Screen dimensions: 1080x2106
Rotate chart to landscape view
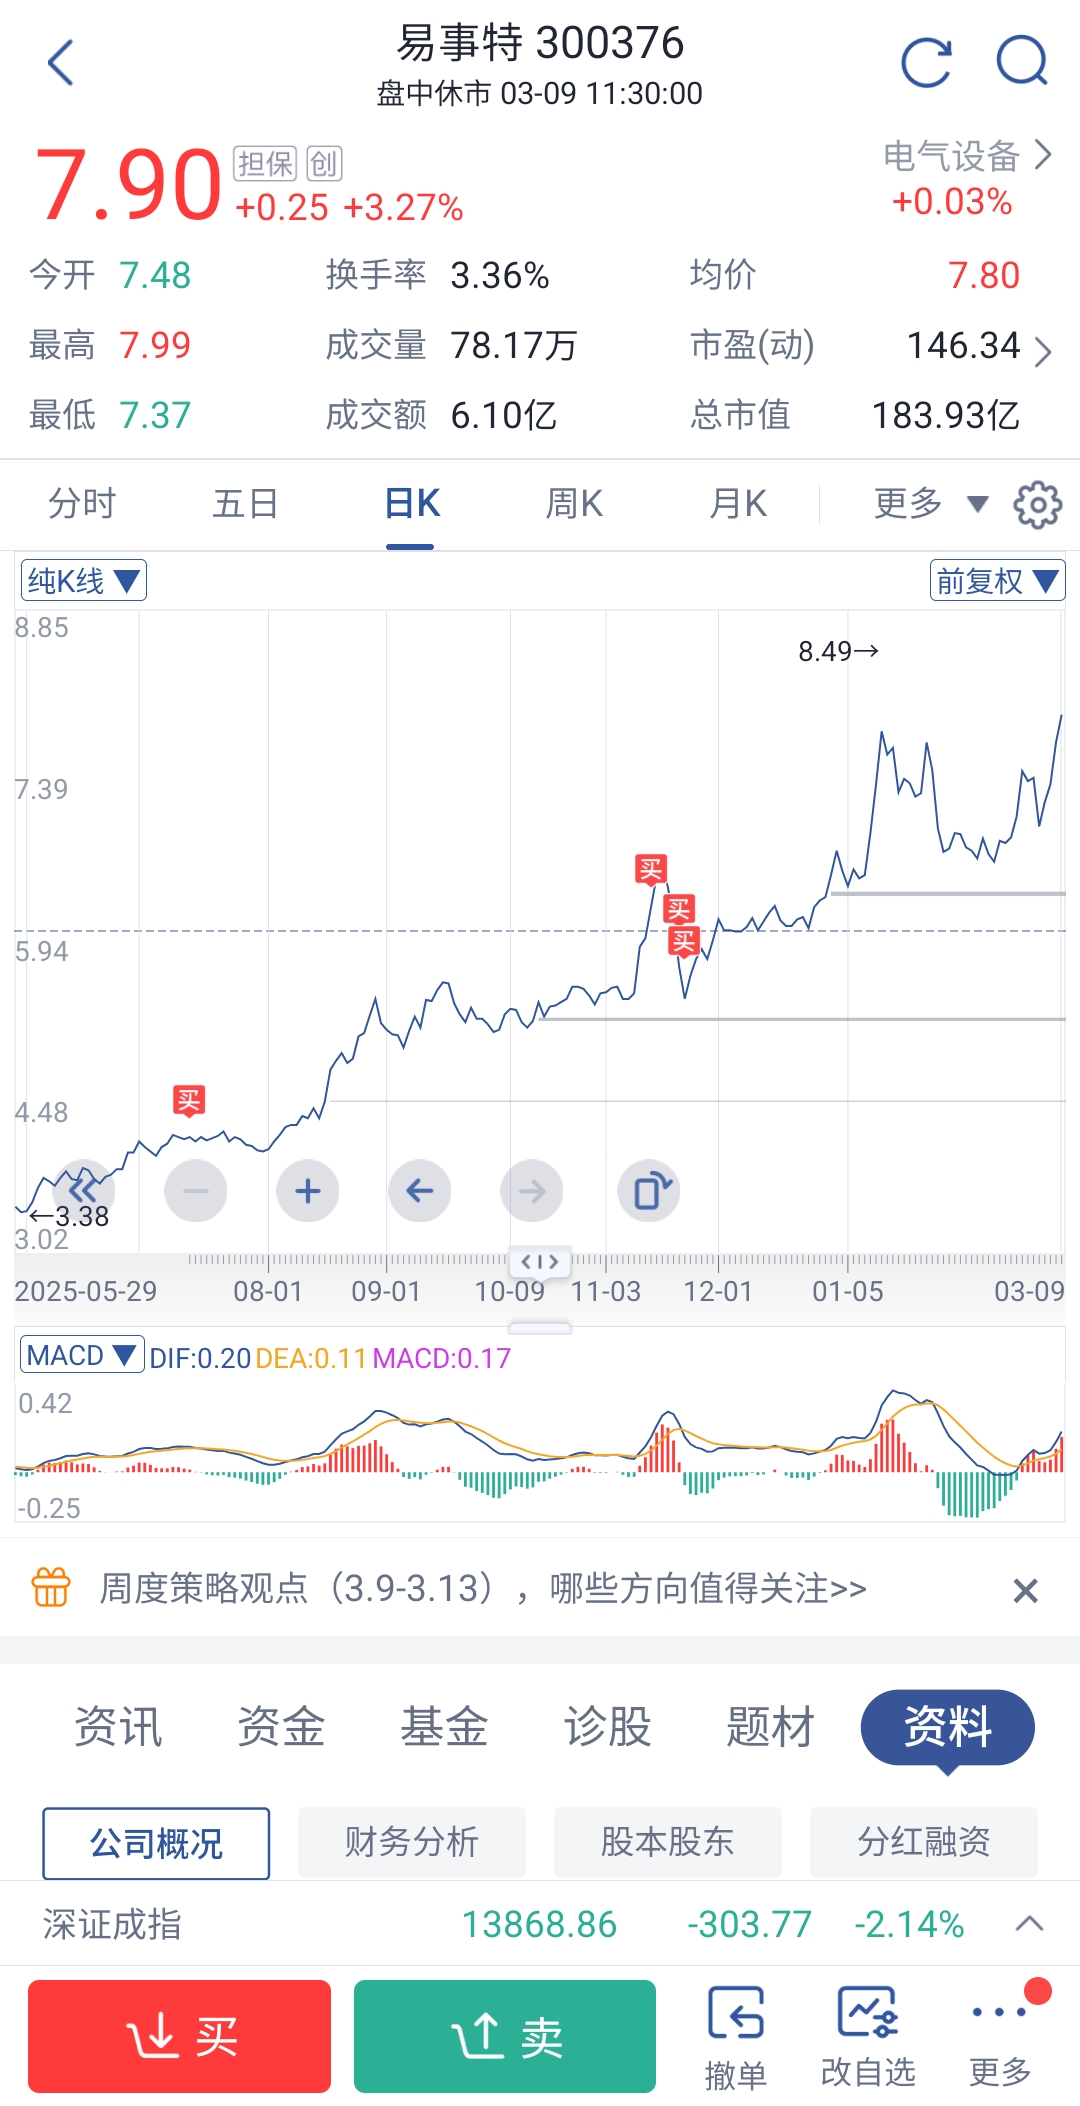650,1191
